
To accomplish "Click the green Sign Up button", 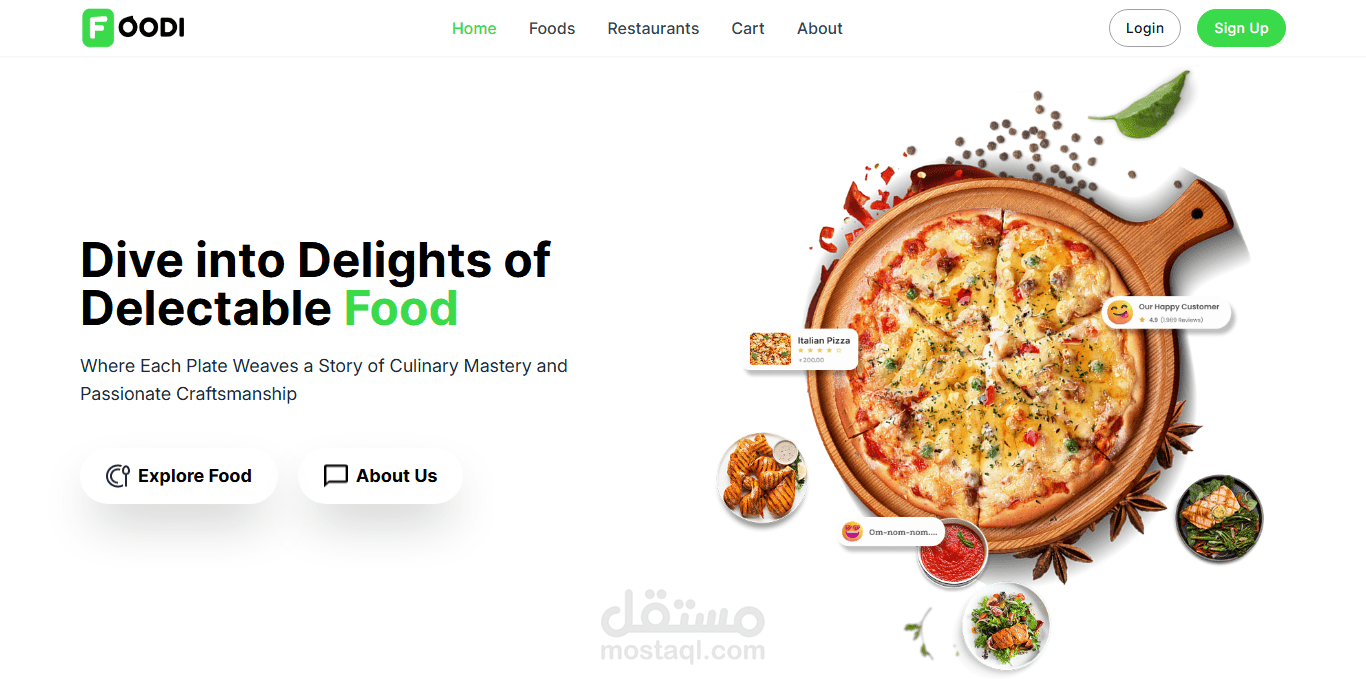I will [x=1241, y=28].
